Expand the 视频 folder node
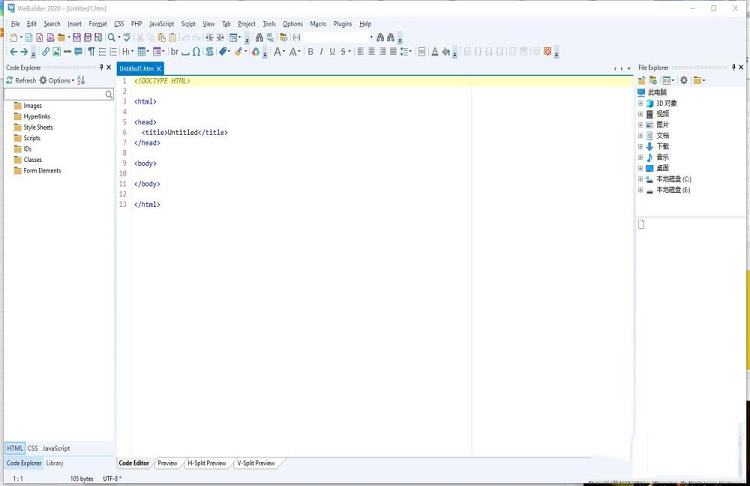This screenshot has width=750, height=486. 640,114
